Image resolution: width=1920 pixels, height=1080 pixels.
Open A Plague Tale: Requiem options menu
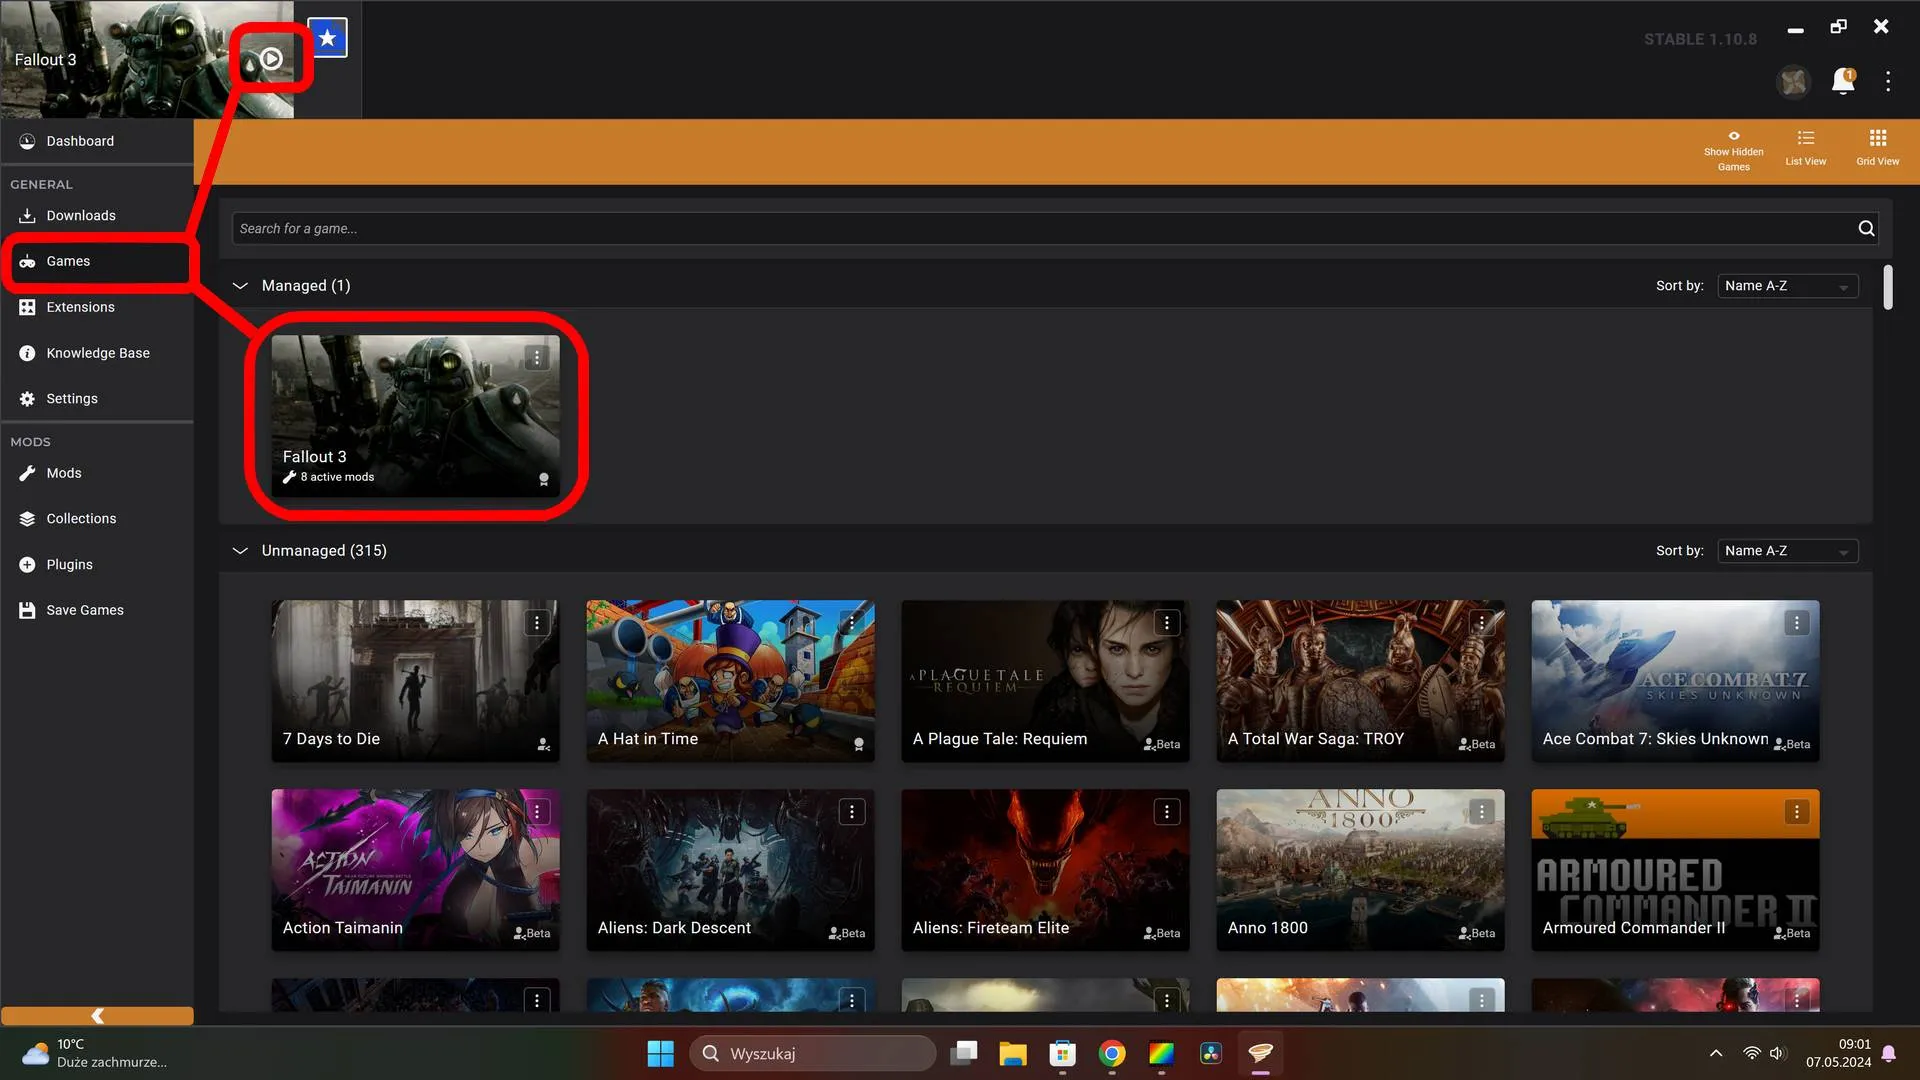click(x=1167, y=623)
